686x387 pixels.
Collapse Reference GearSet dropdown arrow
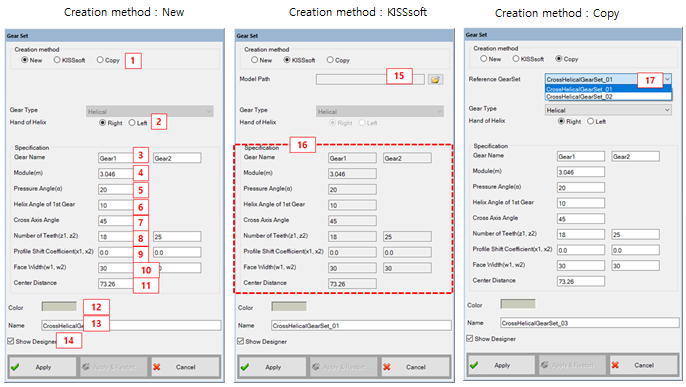tap(667, 79)
